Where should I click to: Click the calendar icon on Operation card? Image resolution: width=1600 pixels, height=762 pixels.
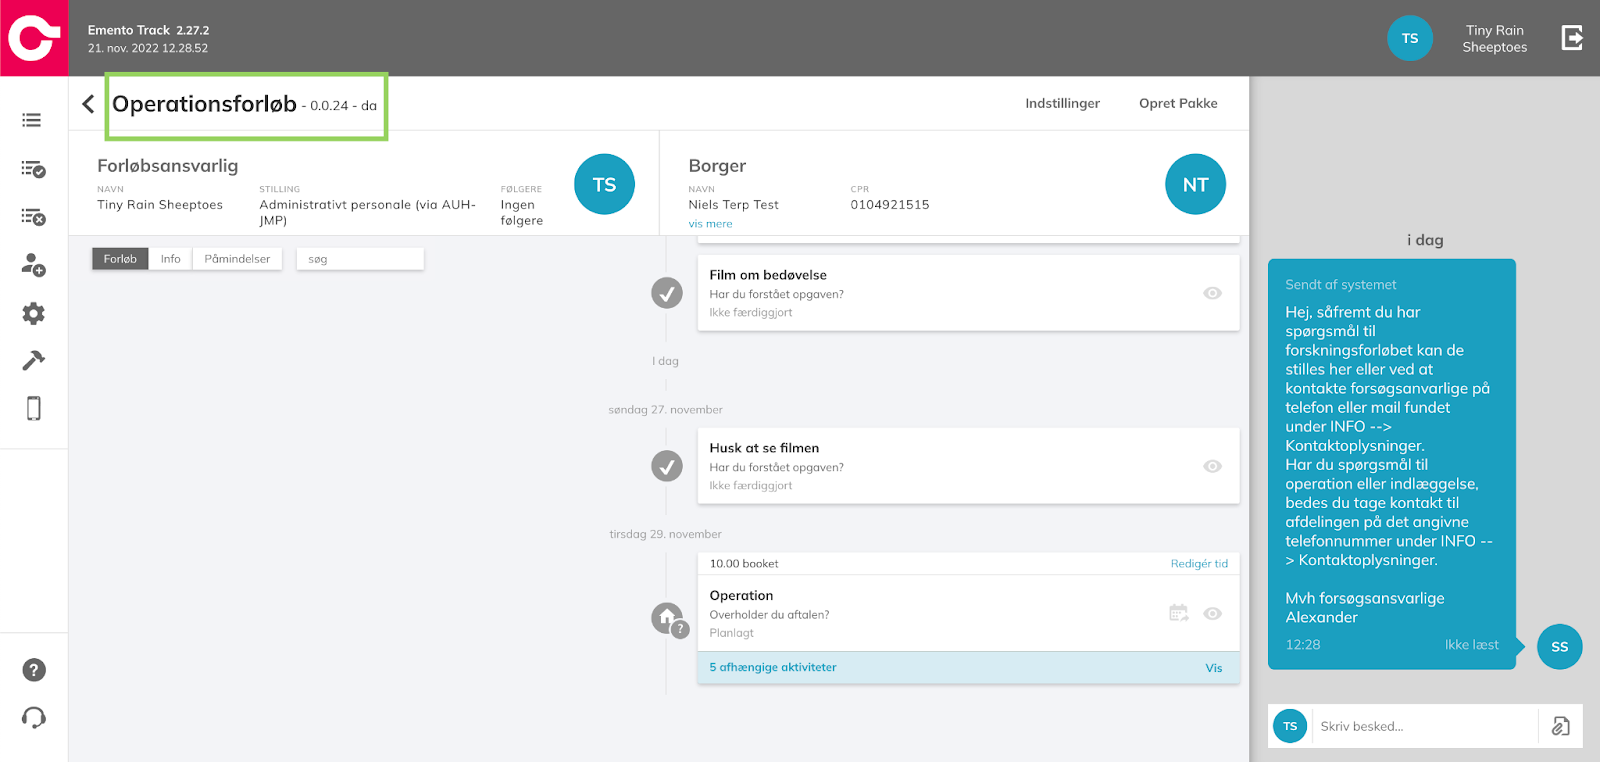pyautogui.click(x=1179, y=613)
